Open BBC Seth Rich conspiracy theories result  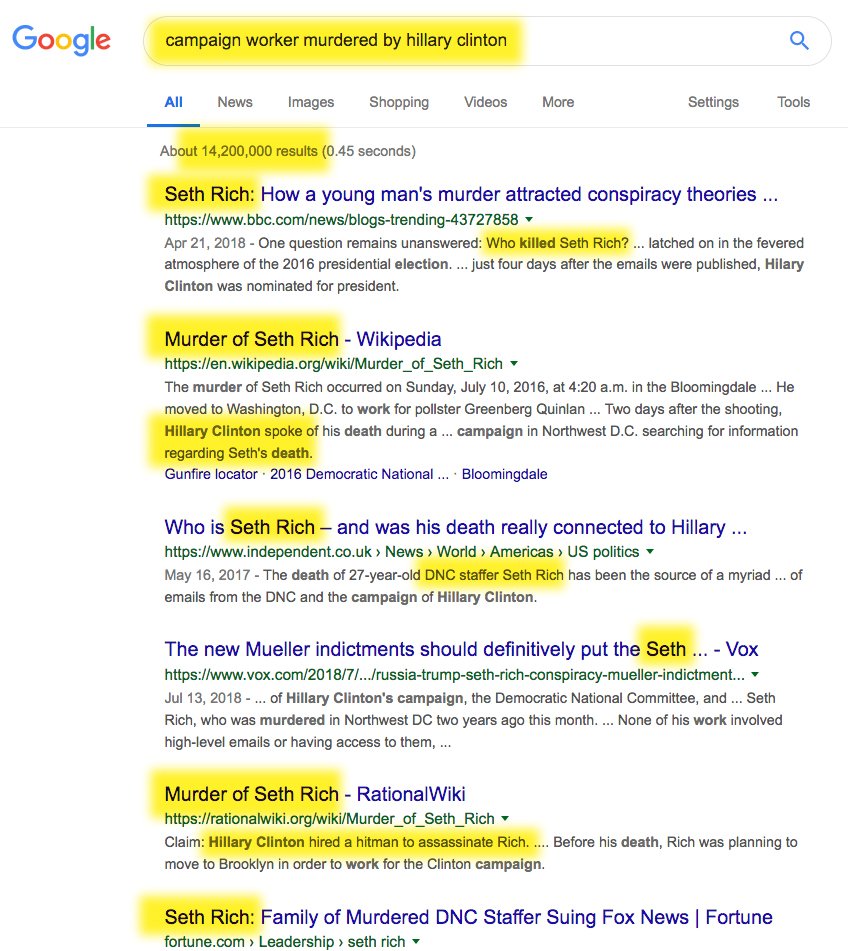[x=471, y=194]
